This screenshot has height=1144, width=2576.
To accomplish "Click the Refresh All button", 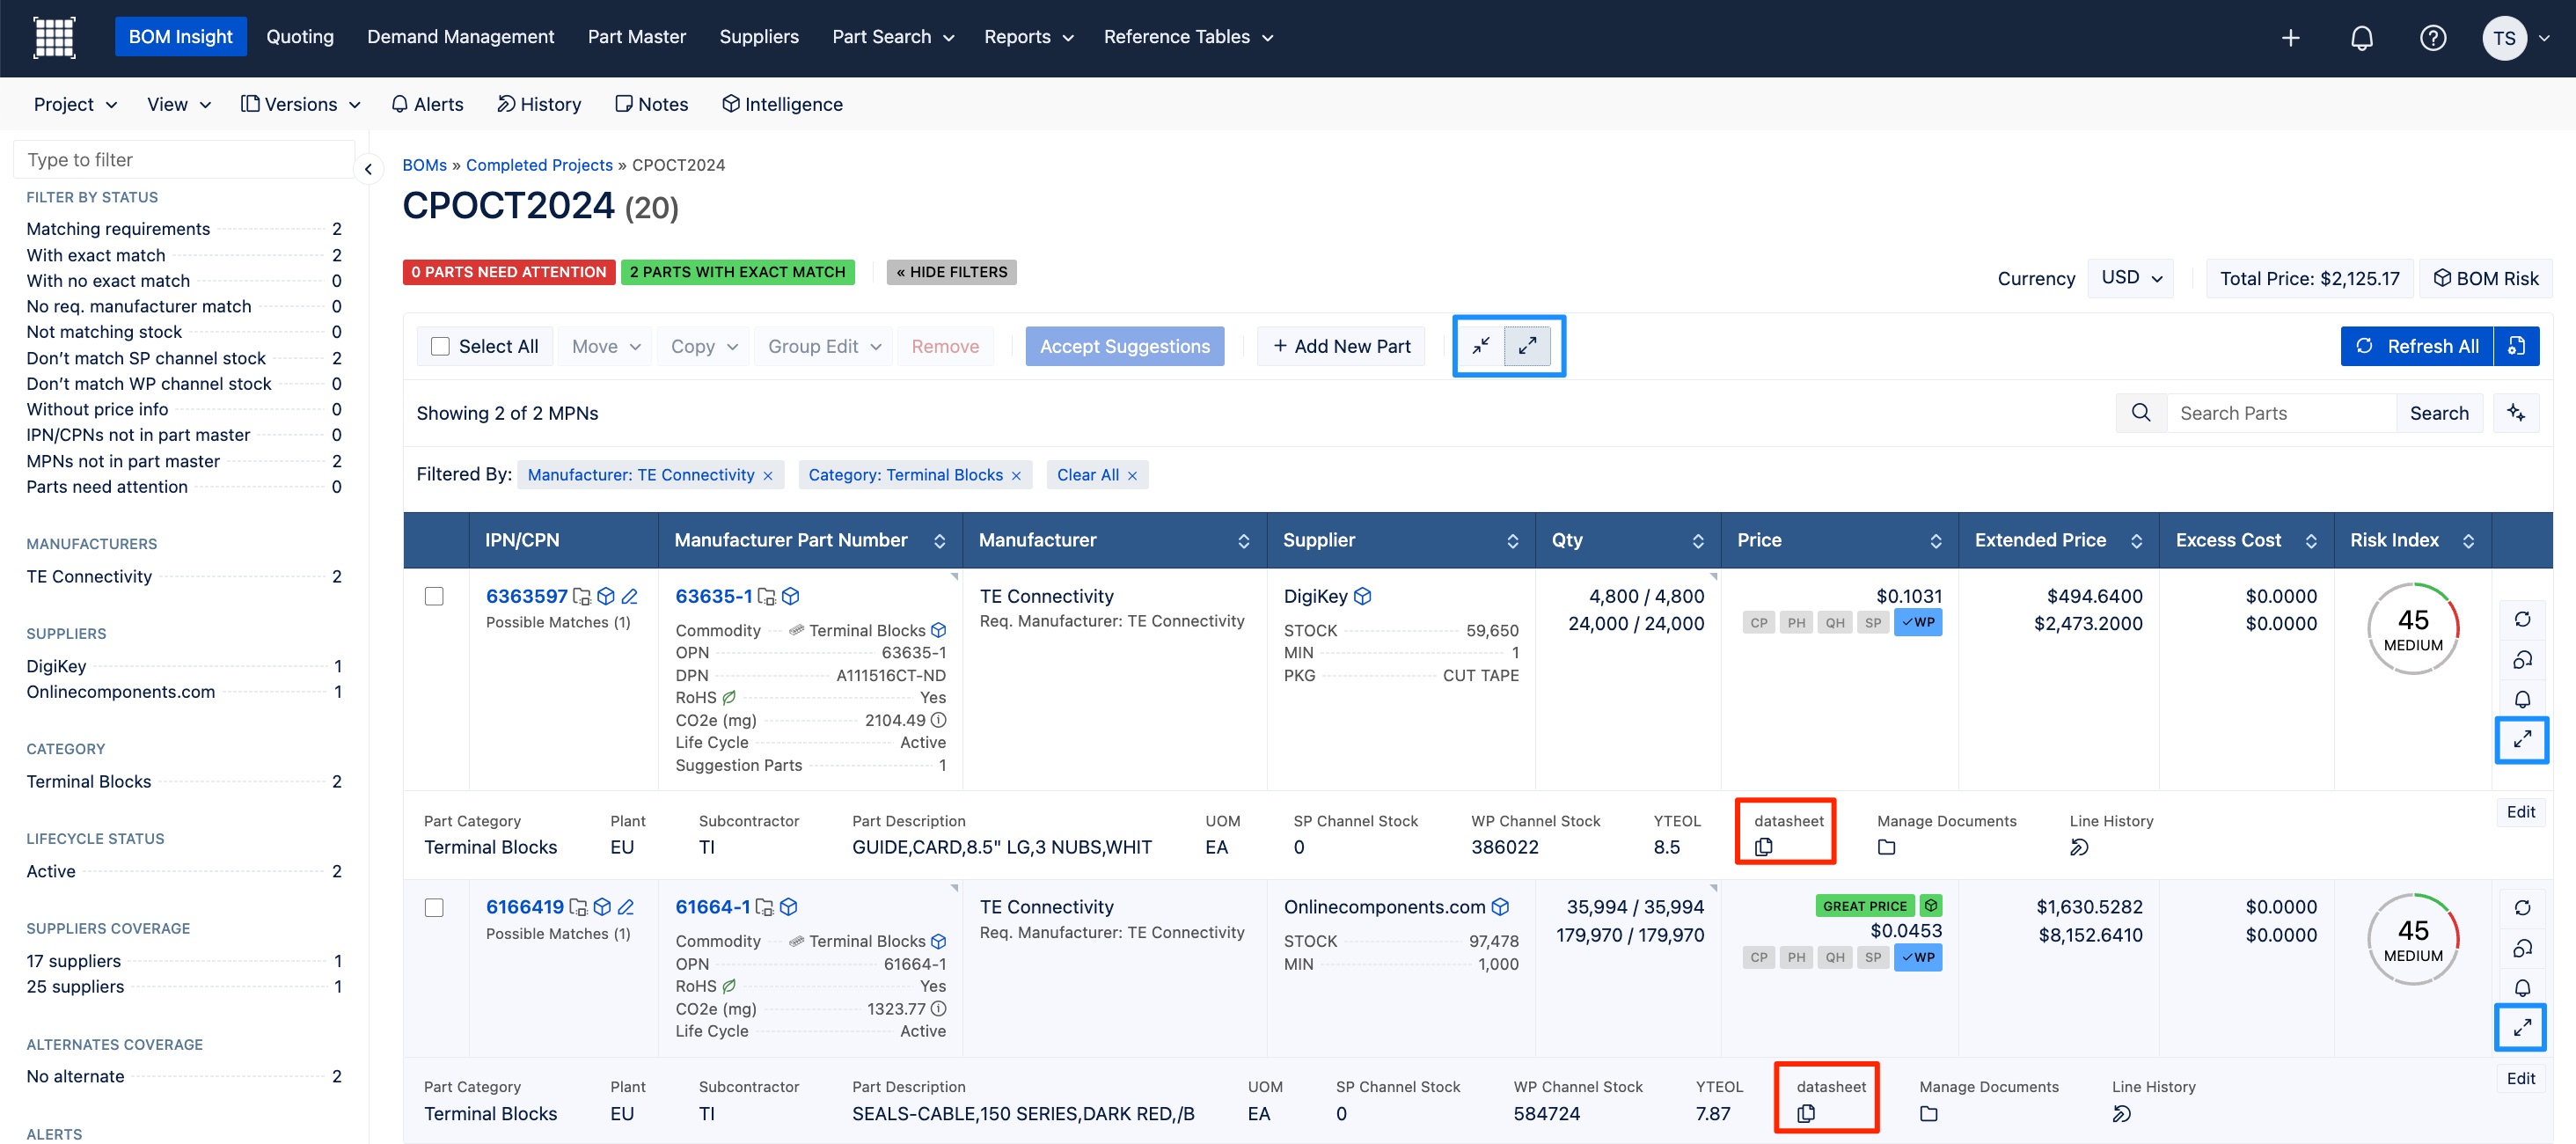I will click(x=2416, y=346).
